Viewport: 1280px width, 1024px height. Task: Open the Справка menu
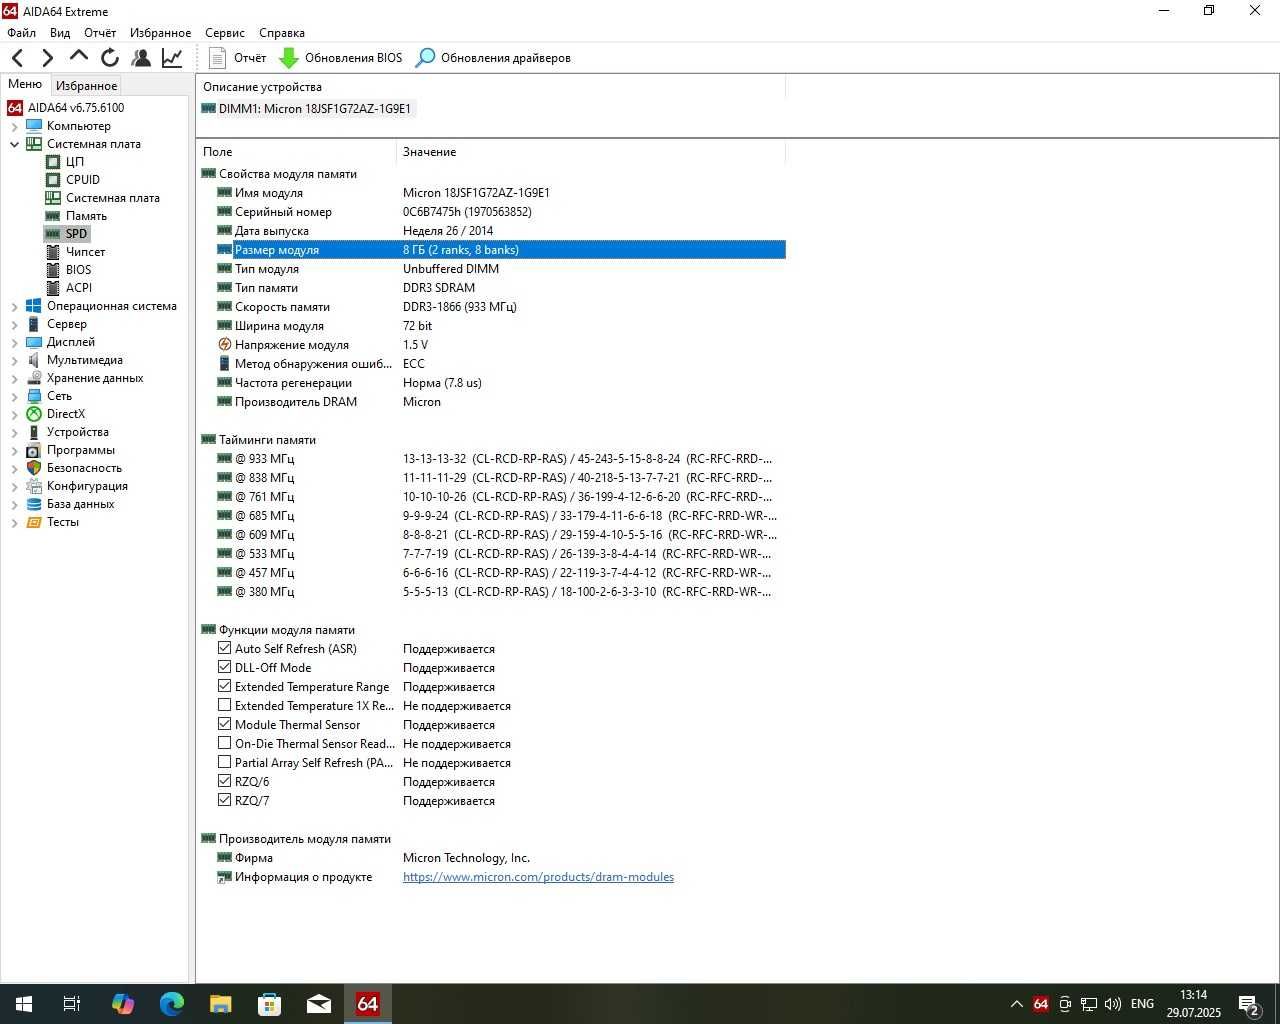[x=282, y=33]
